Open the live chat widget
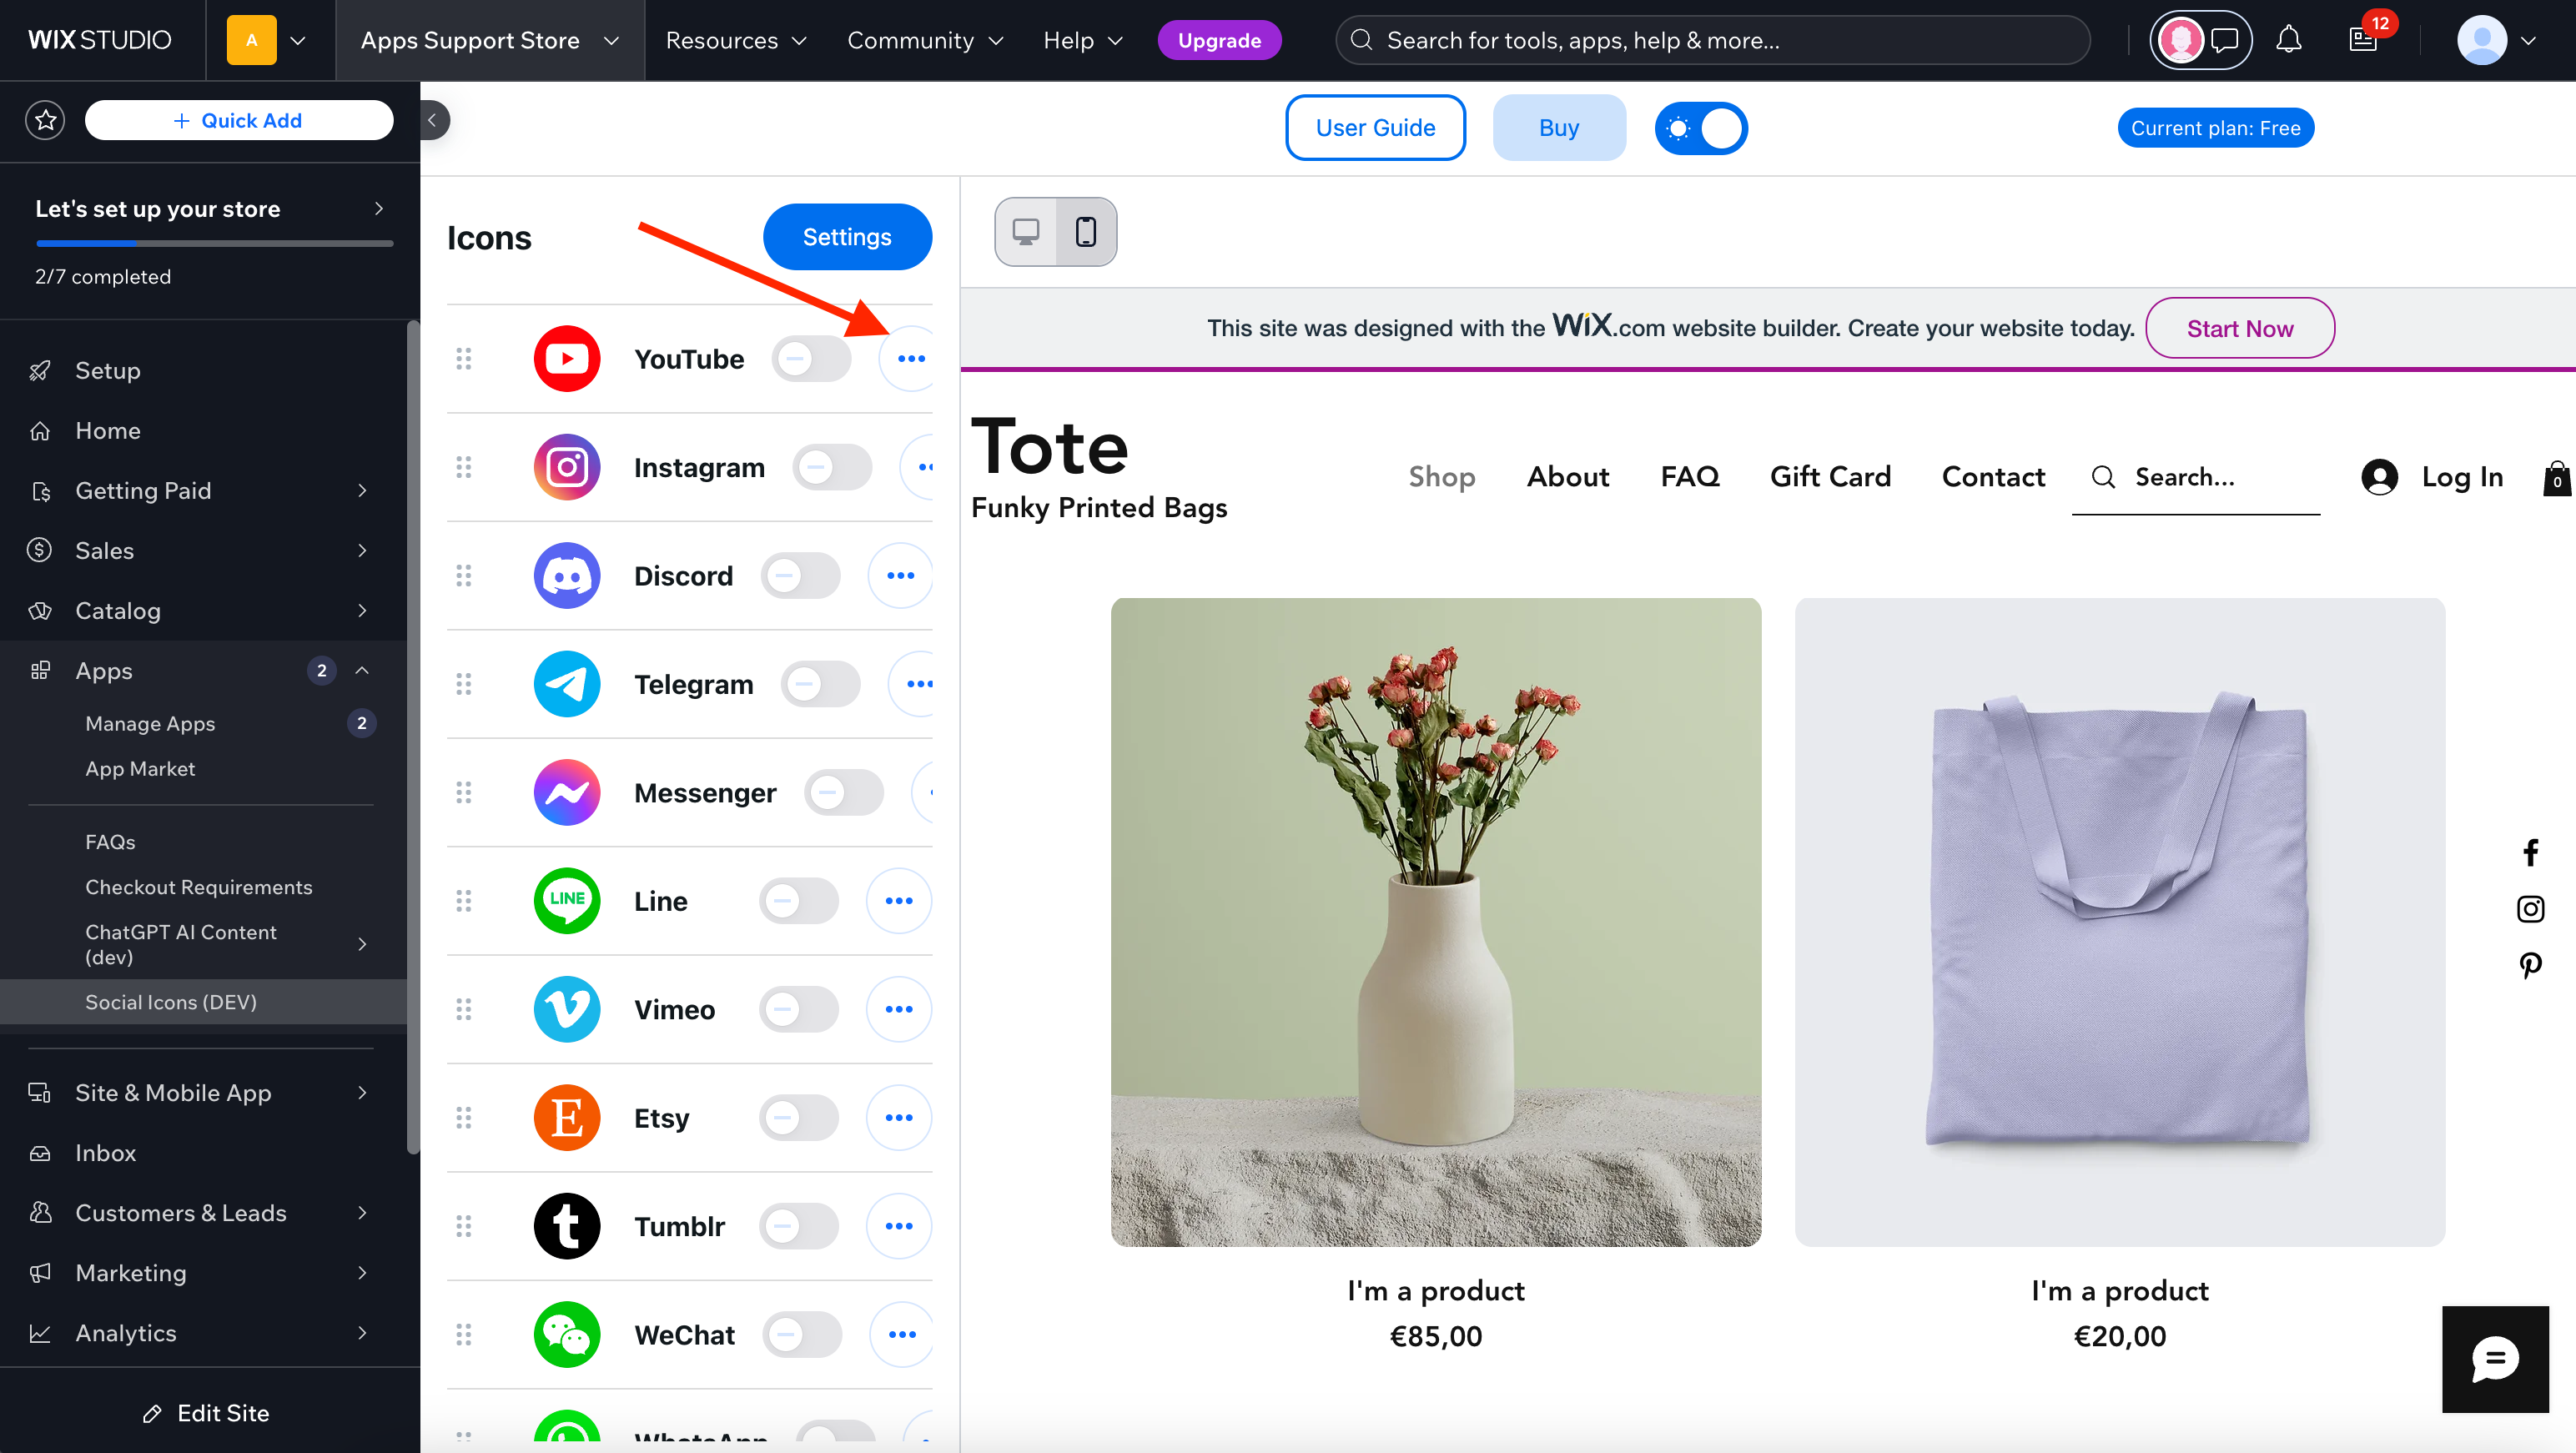Image resolution: width=2576 pixels, height=1453 pixels. 2495,1359
